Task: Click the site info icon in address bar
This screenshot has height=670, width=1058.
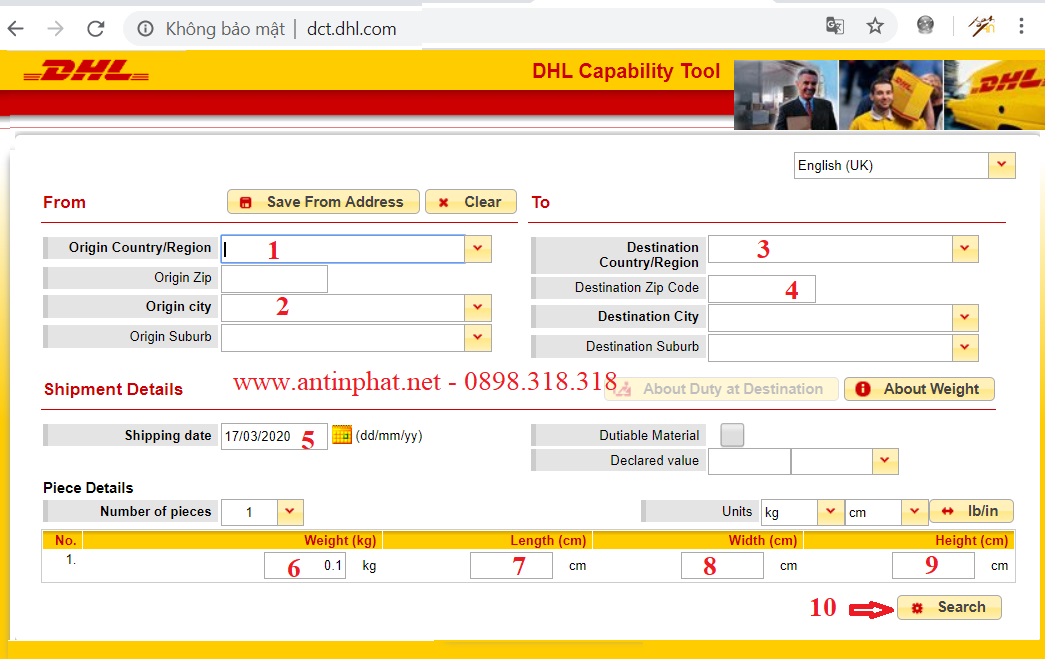Action: [146, 29]
